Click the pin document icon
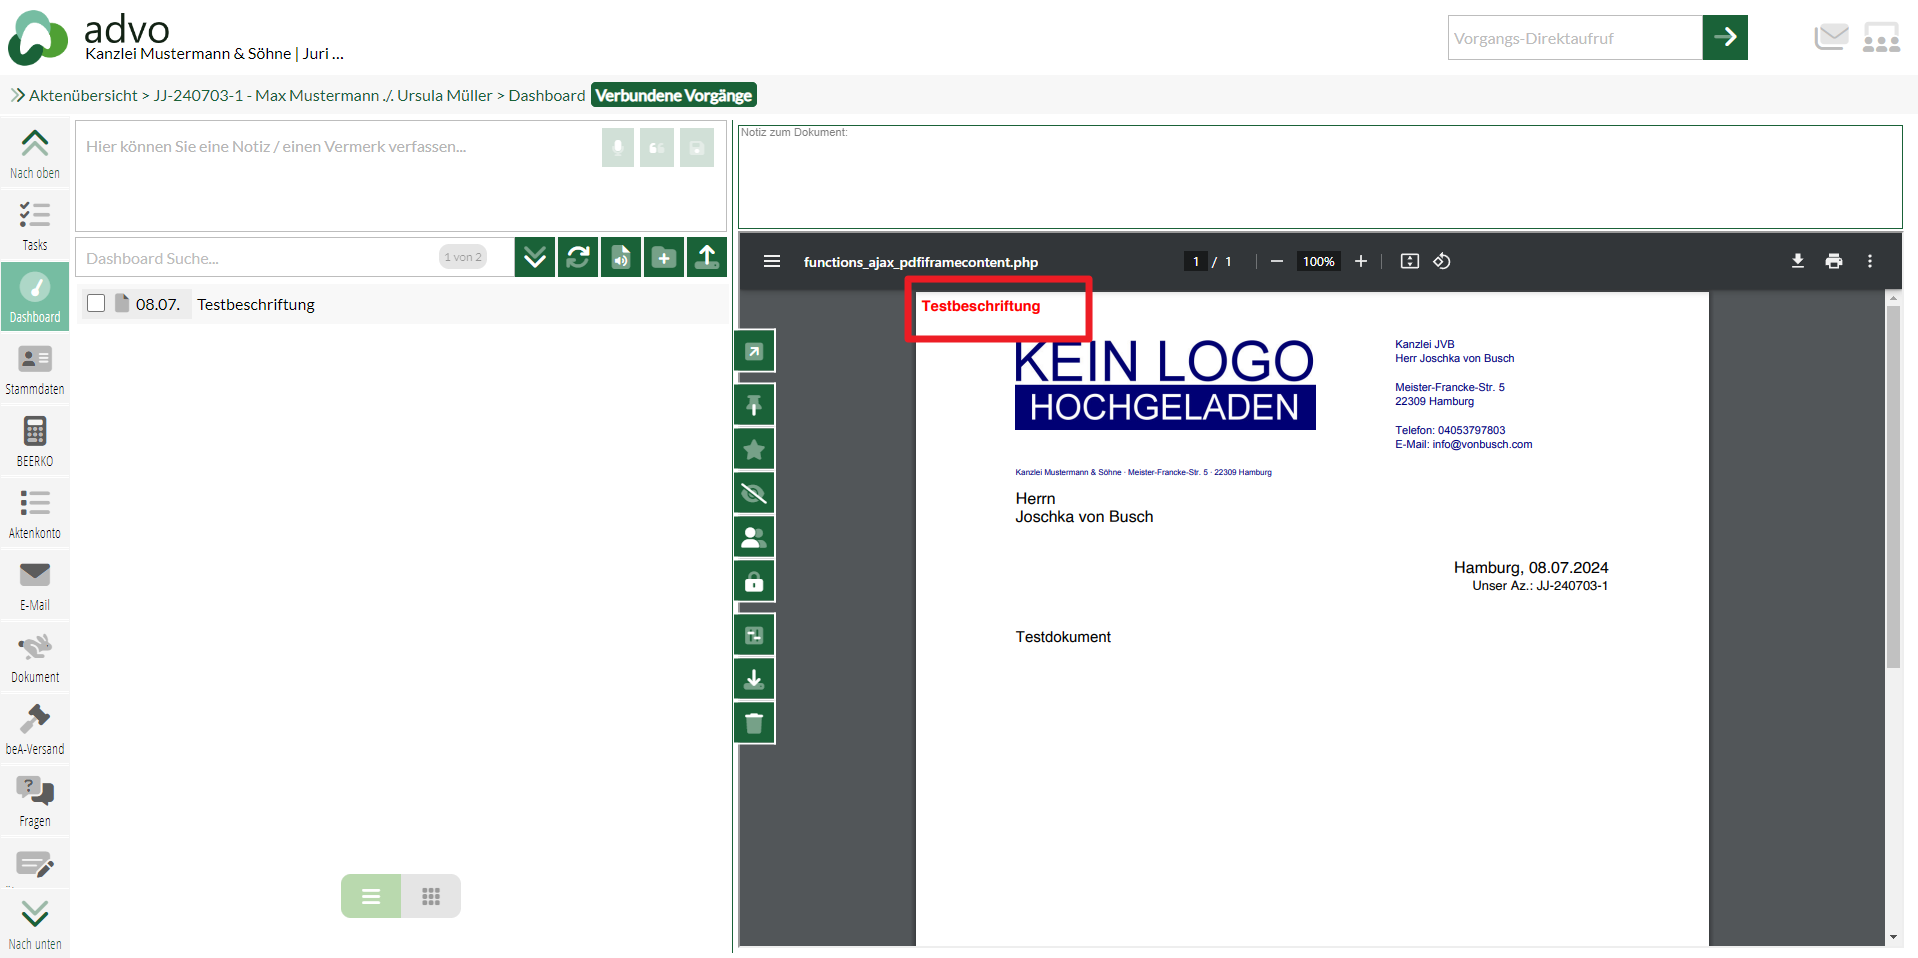 pyautogui.click(x=754, y=405)
